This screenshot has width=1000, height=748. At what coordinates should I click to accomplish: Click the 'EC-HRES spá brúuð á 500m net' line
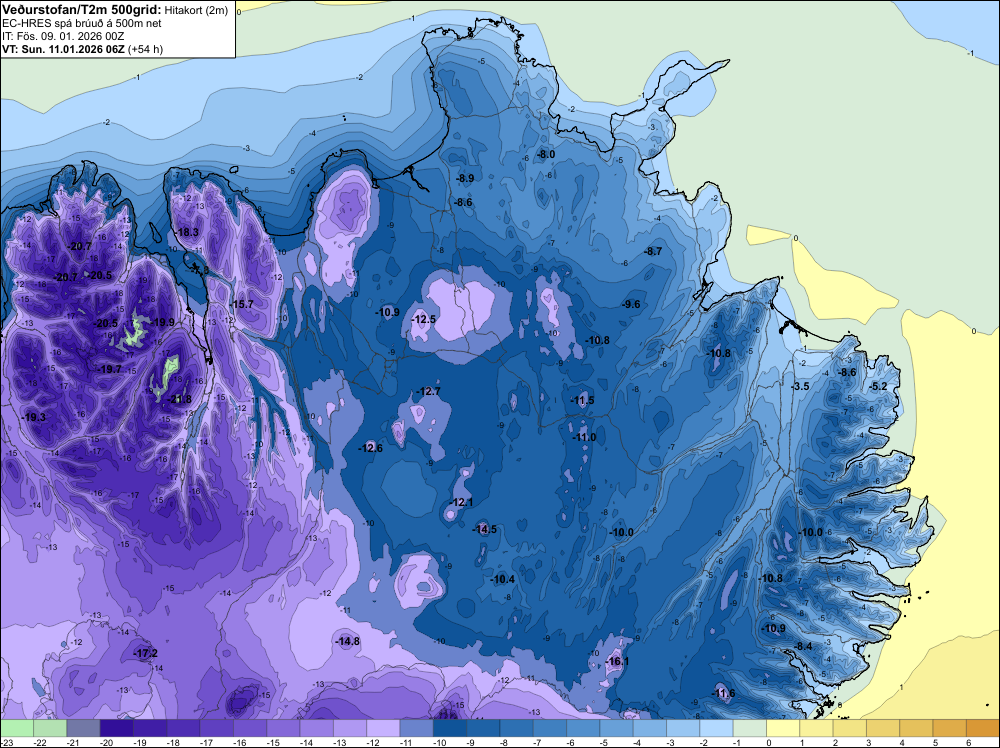(82, 24)
